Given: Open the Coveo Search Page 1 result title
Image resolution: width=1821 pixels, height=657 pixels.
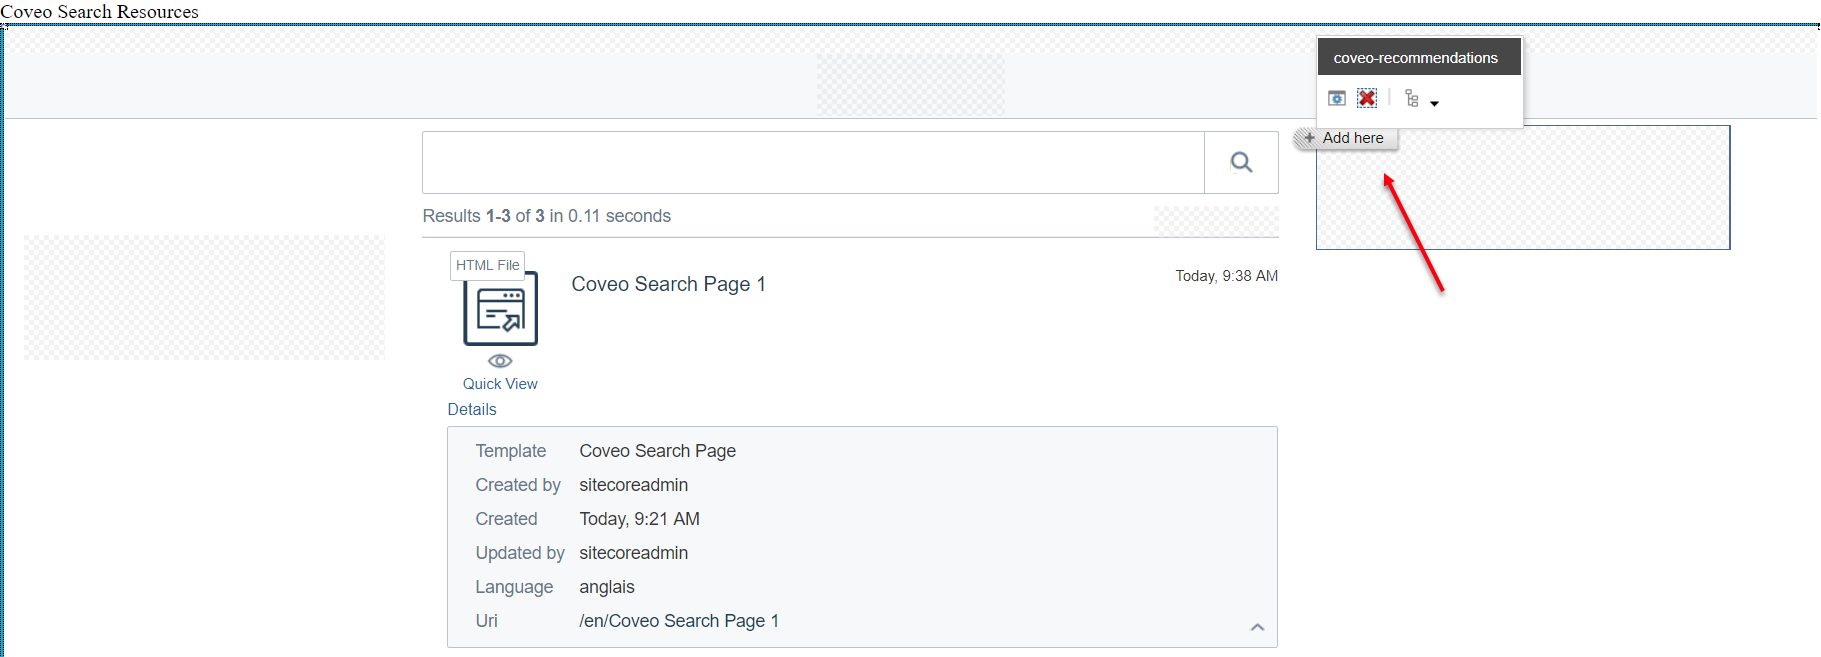Looking at the screenshot, I should [x=668, y=284].
